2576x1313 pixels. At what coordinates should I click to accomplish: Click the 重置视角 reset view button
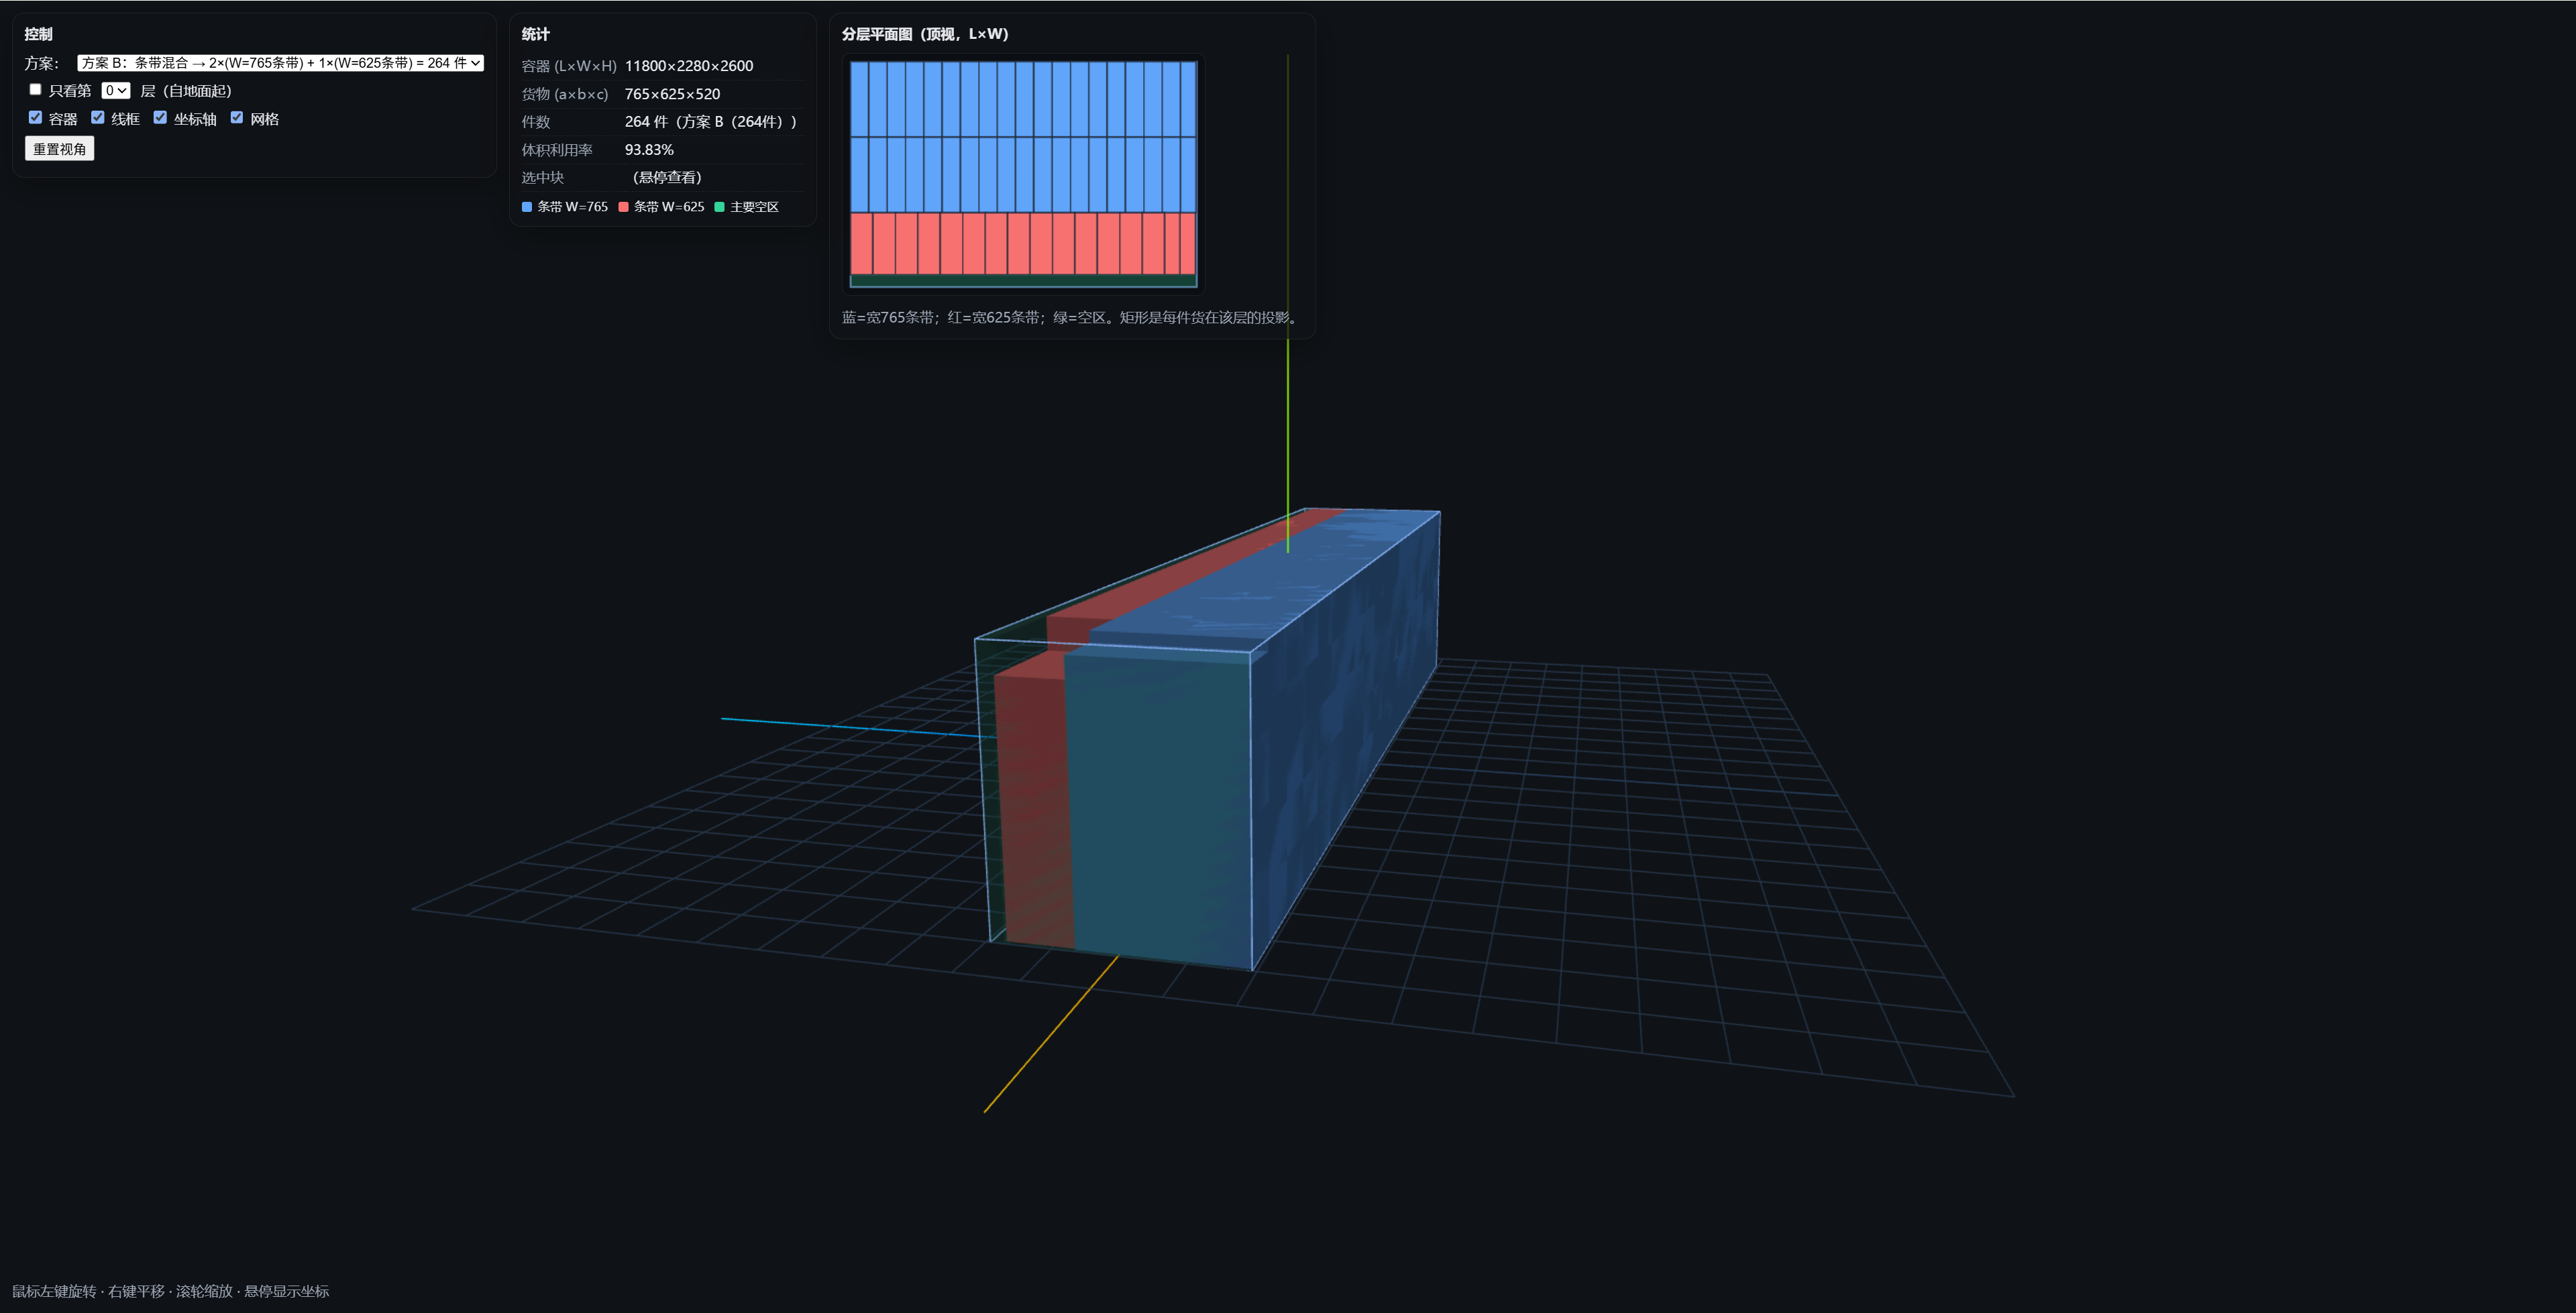tap(59, 149)
